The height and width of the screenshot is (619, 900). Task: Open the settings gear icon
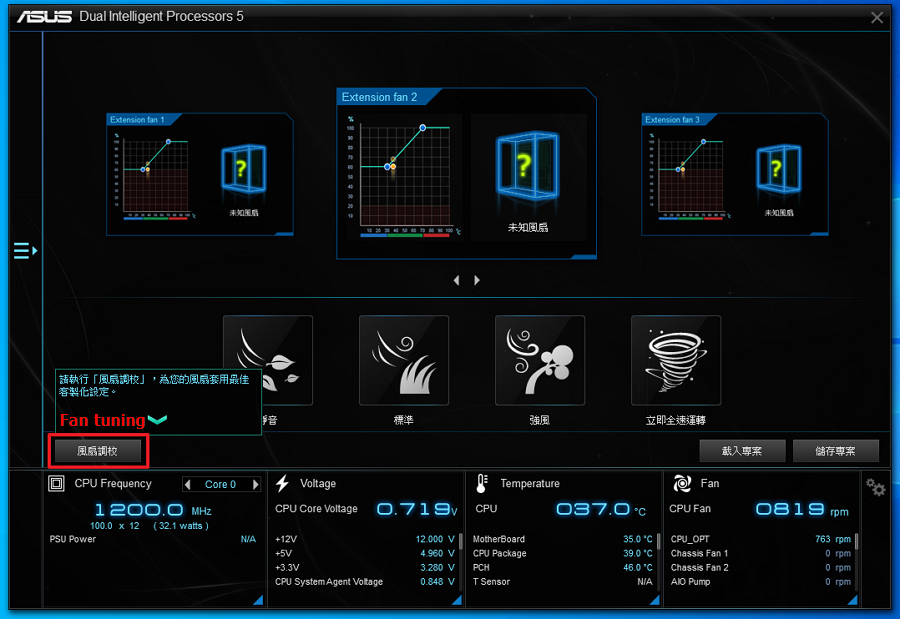click(x=876, y=487)
